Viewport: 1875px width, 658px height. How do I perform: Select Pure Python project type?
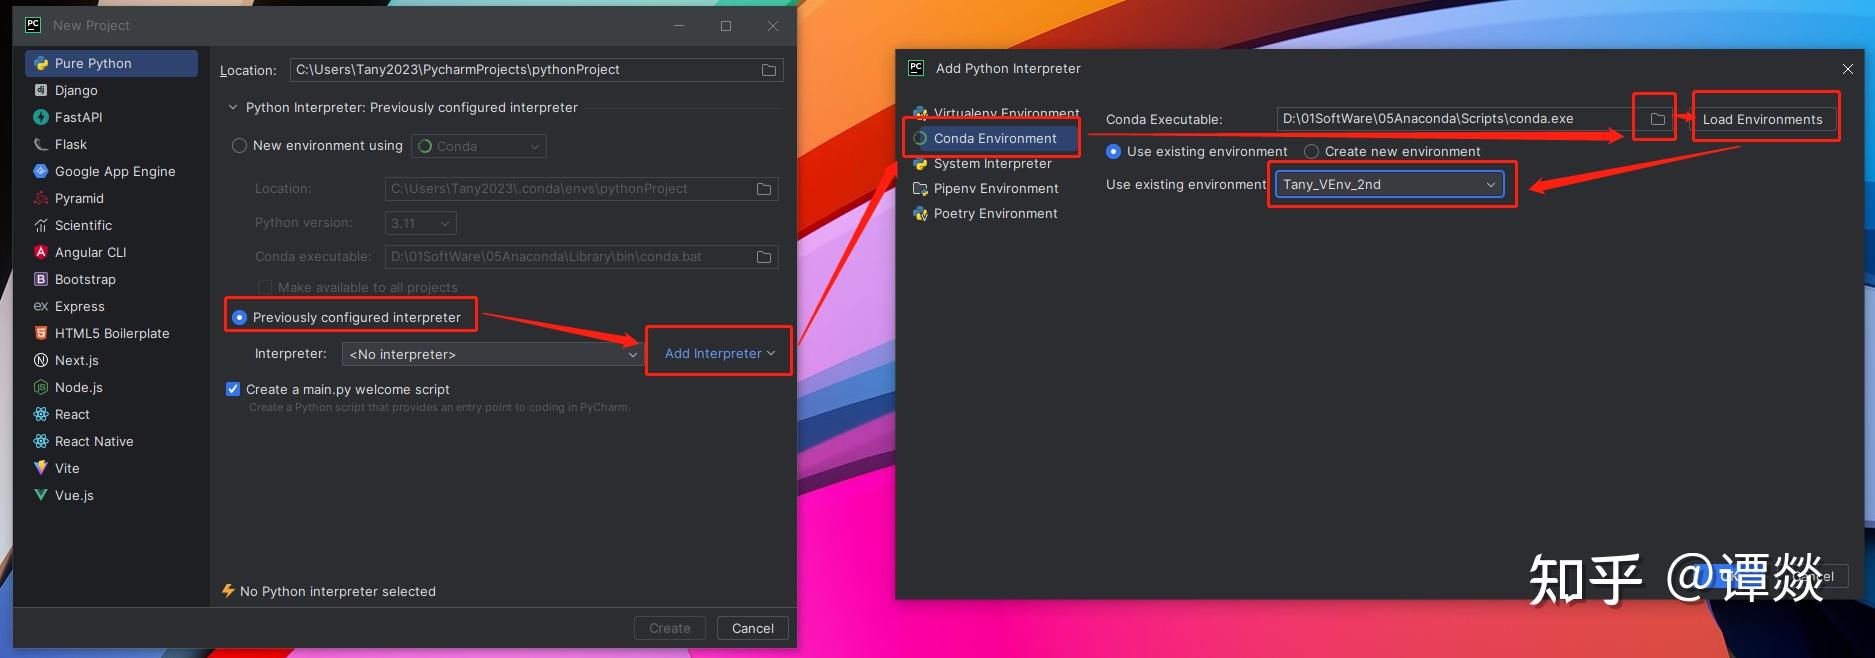(111, 63)
